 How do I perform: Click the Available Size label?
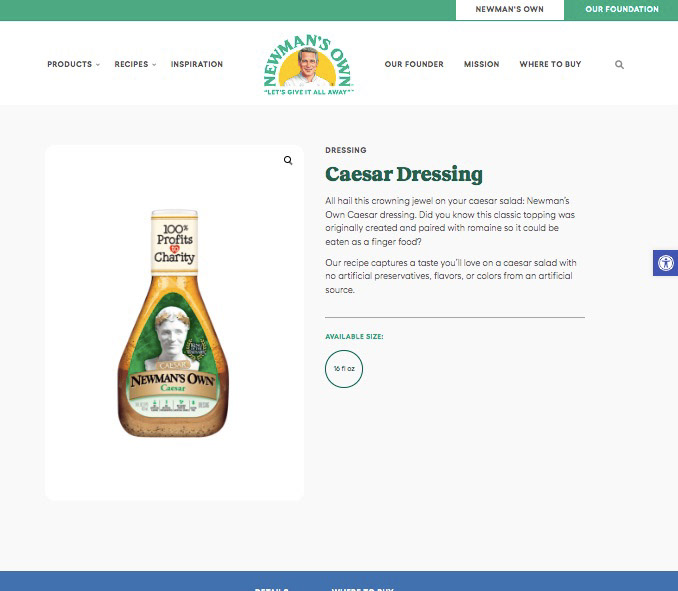pyautogui.click(x=354, y=336)
